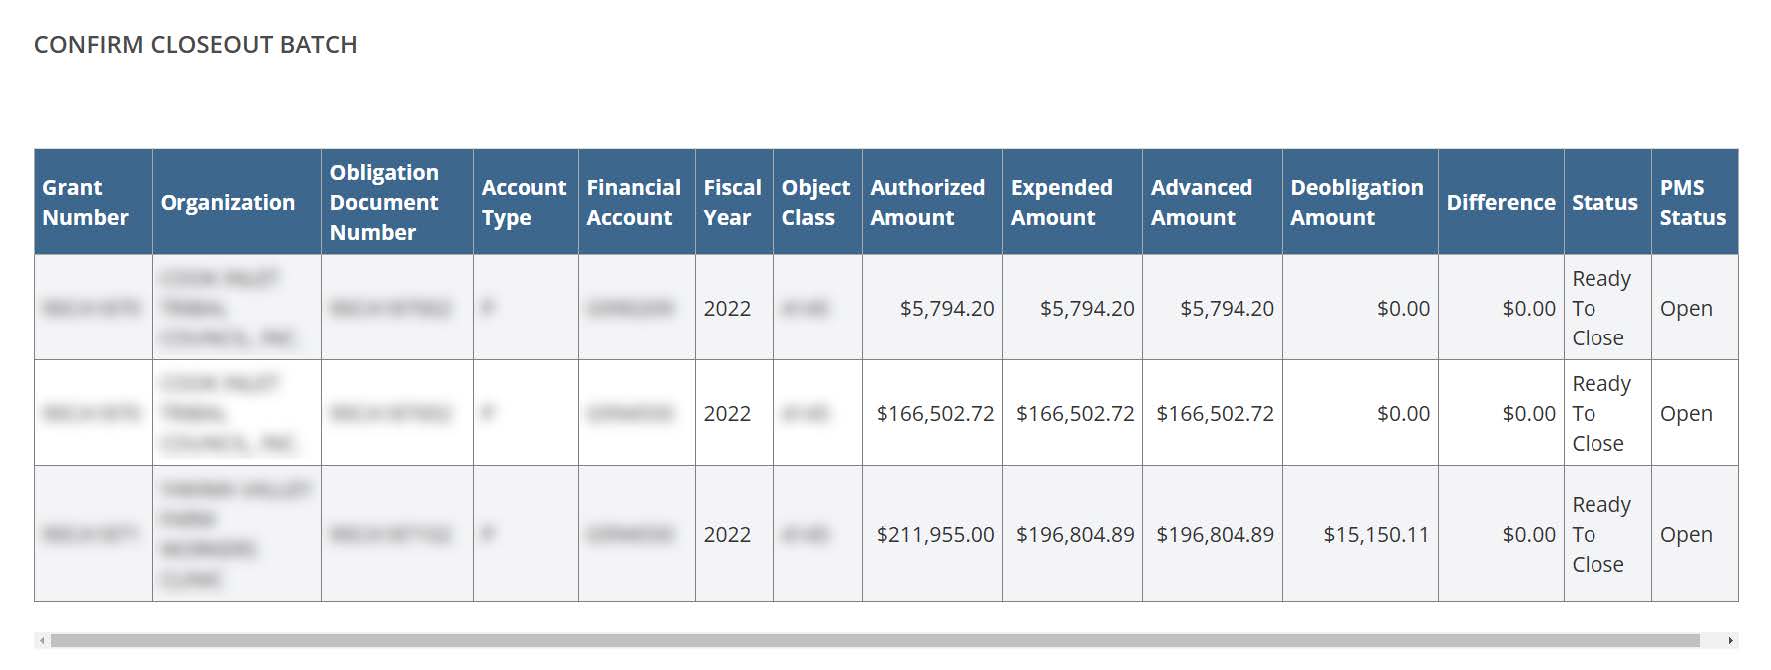Select the Financial Account column header
This screenshot has width=1771, height=670.
click(633, 202)
